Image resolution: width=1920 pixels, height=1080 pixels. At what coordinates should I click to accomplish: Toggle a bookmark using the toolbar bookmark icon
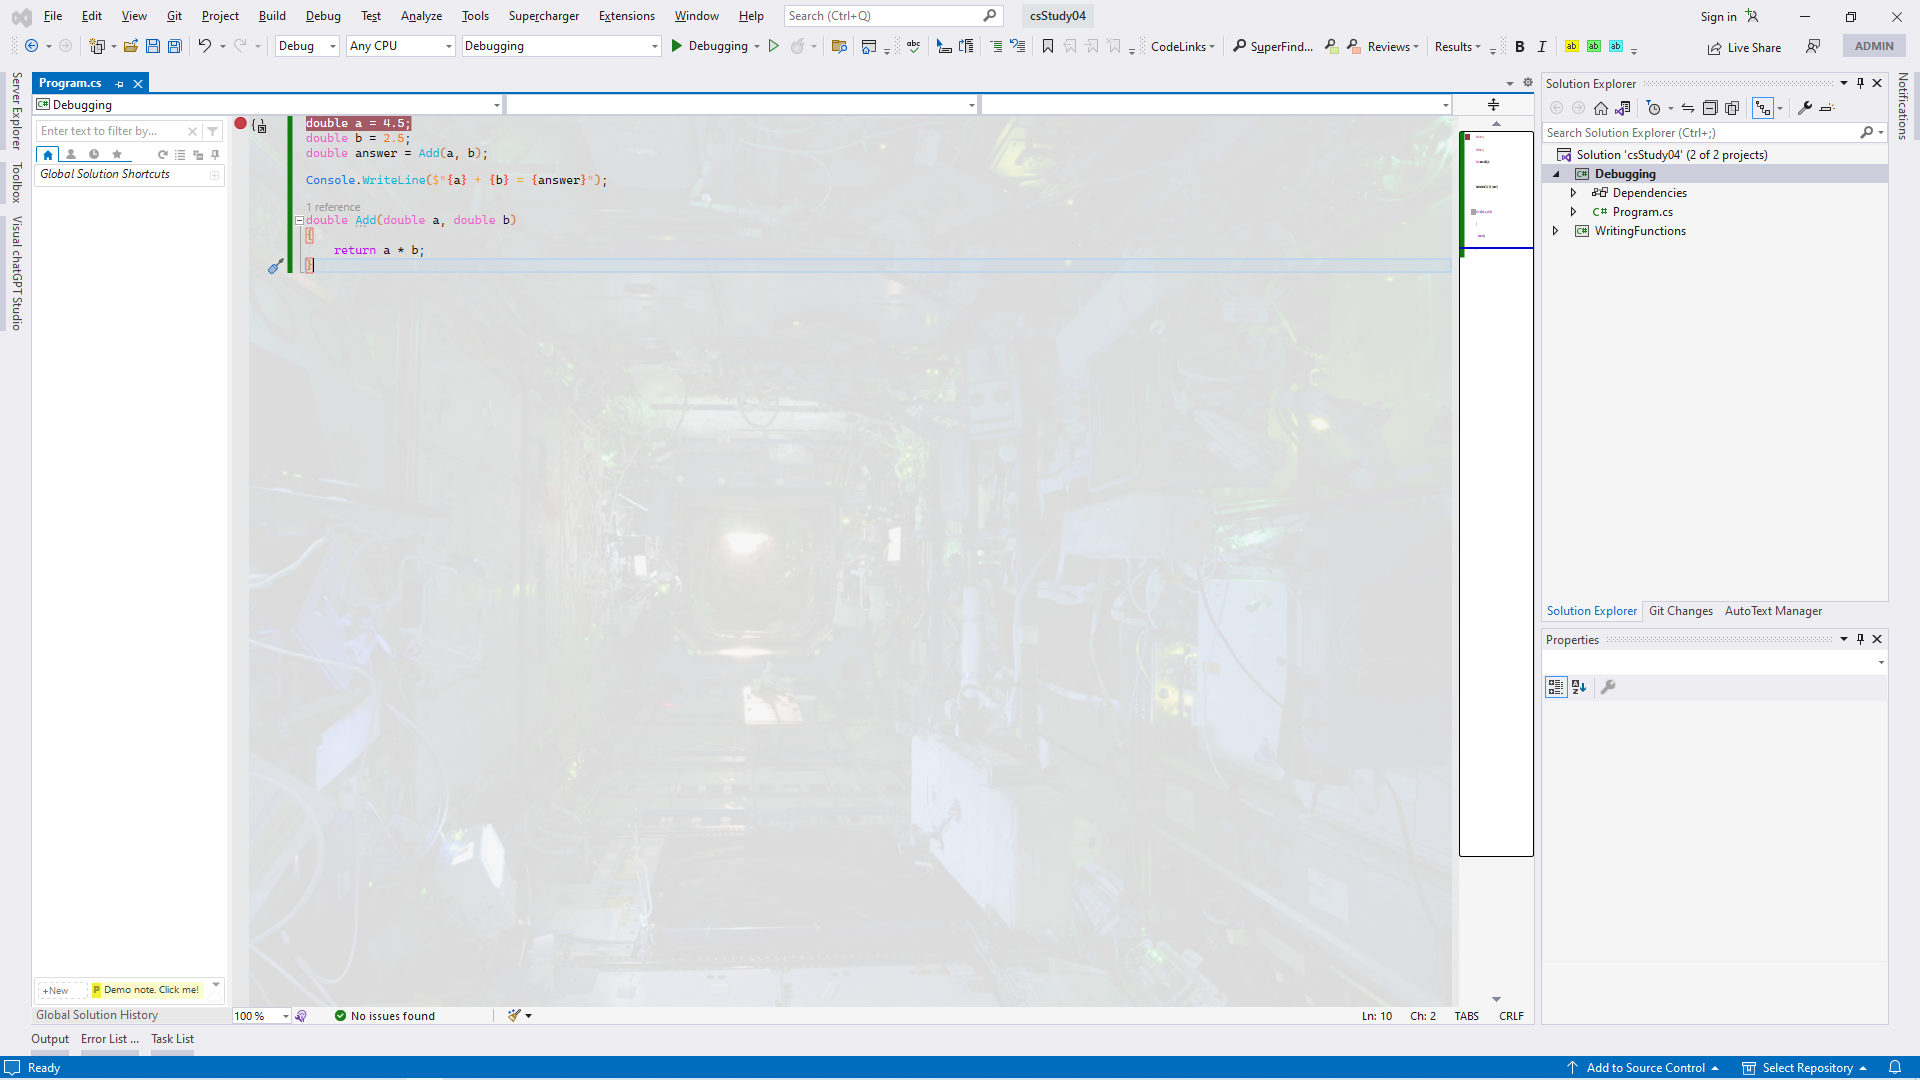(1047, 46)
